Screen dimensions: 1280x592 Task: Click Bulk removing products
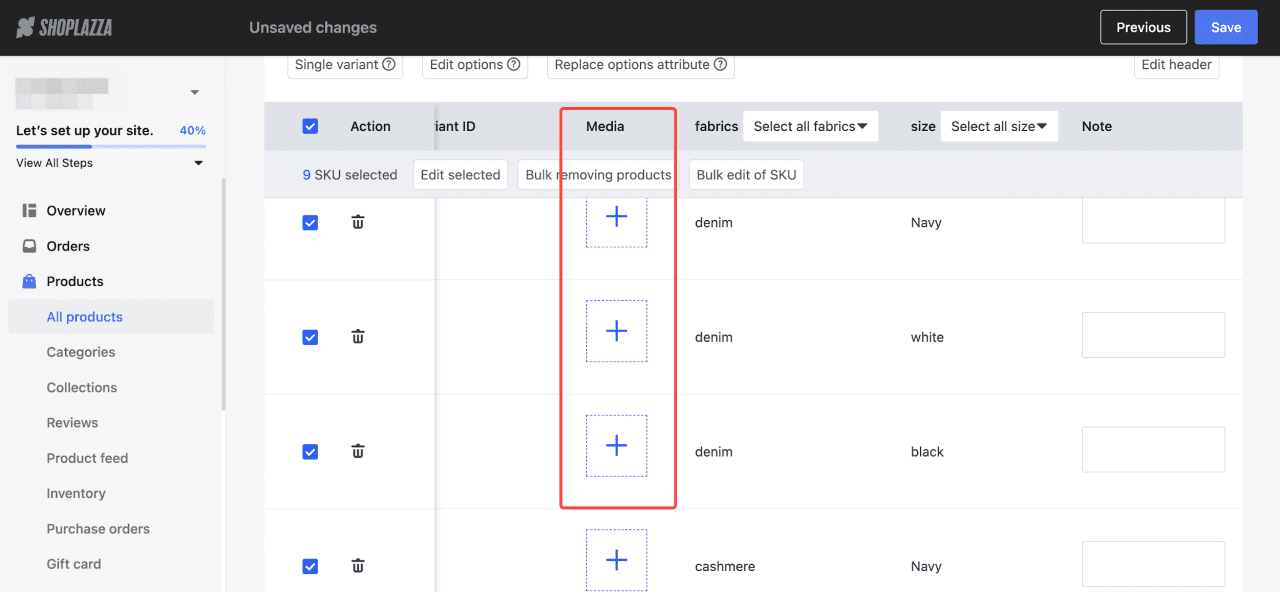click(598, 175)
